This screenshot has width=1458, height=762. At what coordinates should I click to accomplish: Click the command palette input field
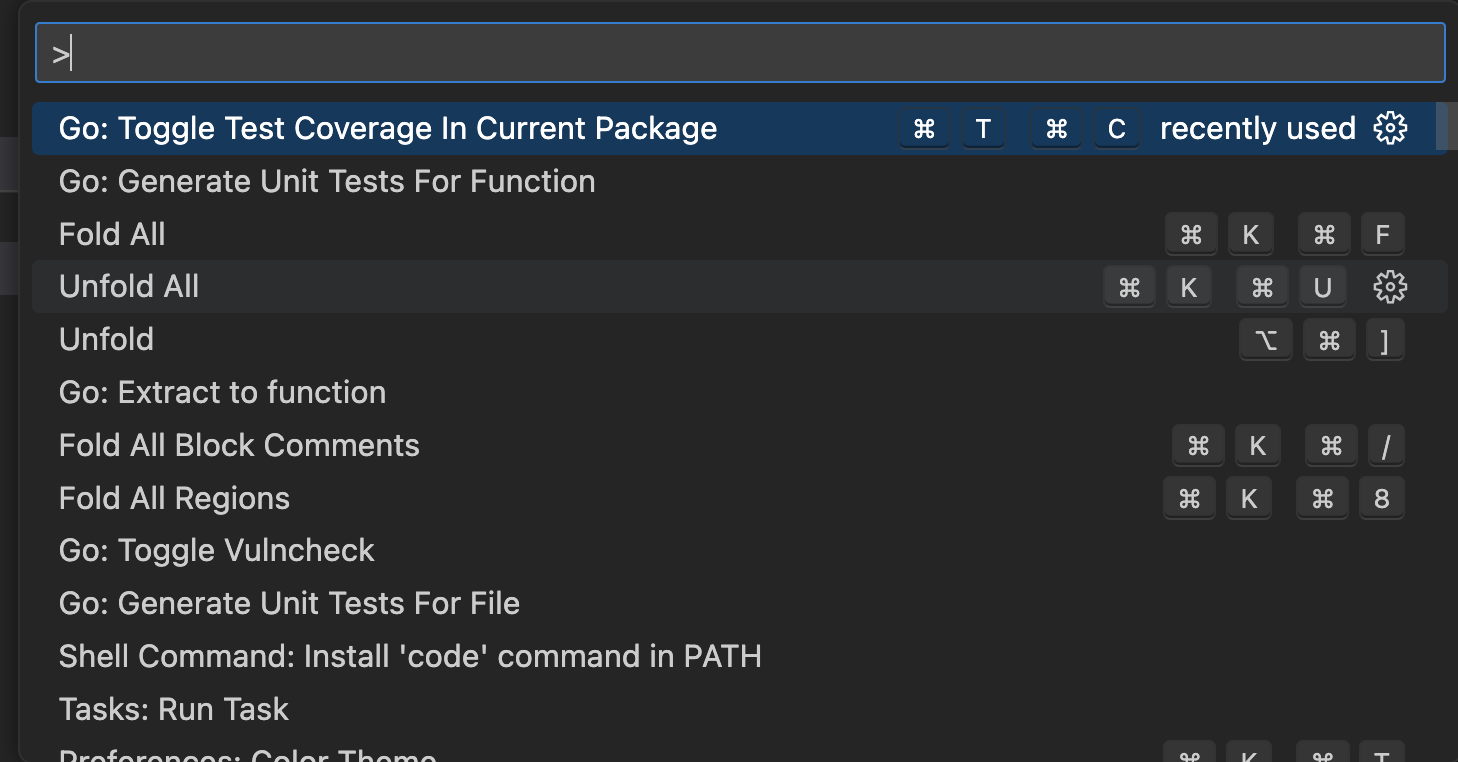tap(728, 51)
